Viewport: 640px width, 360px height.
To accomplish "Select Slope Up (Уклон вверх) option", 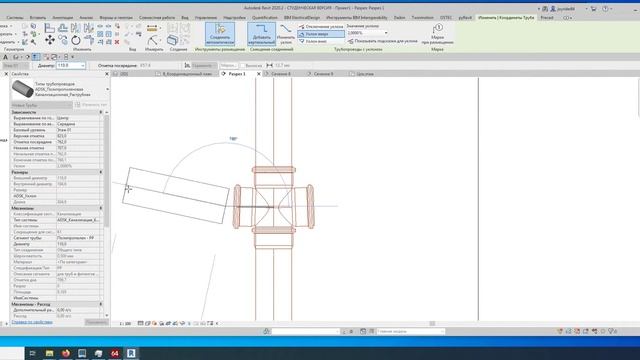I will click(321, 34).
